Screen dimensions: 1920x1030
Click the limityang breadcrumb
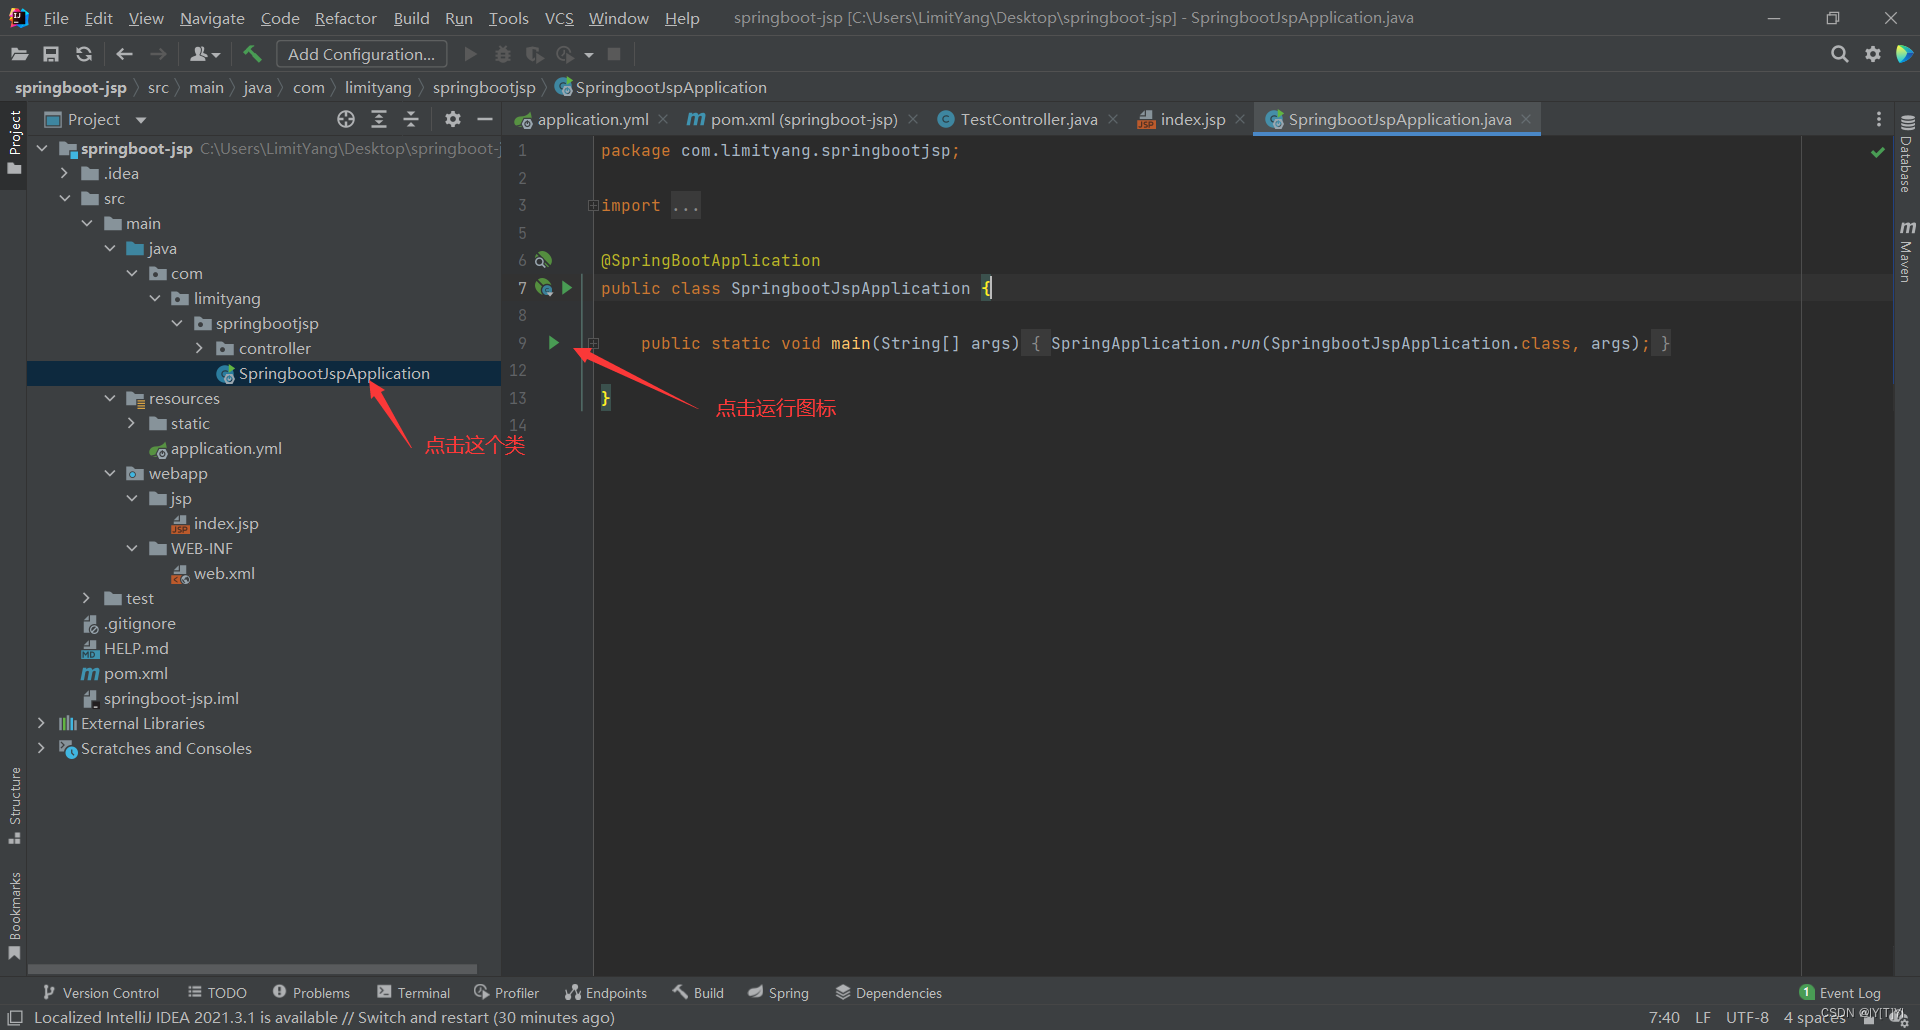pyautogui.click(x=378, y=88)
